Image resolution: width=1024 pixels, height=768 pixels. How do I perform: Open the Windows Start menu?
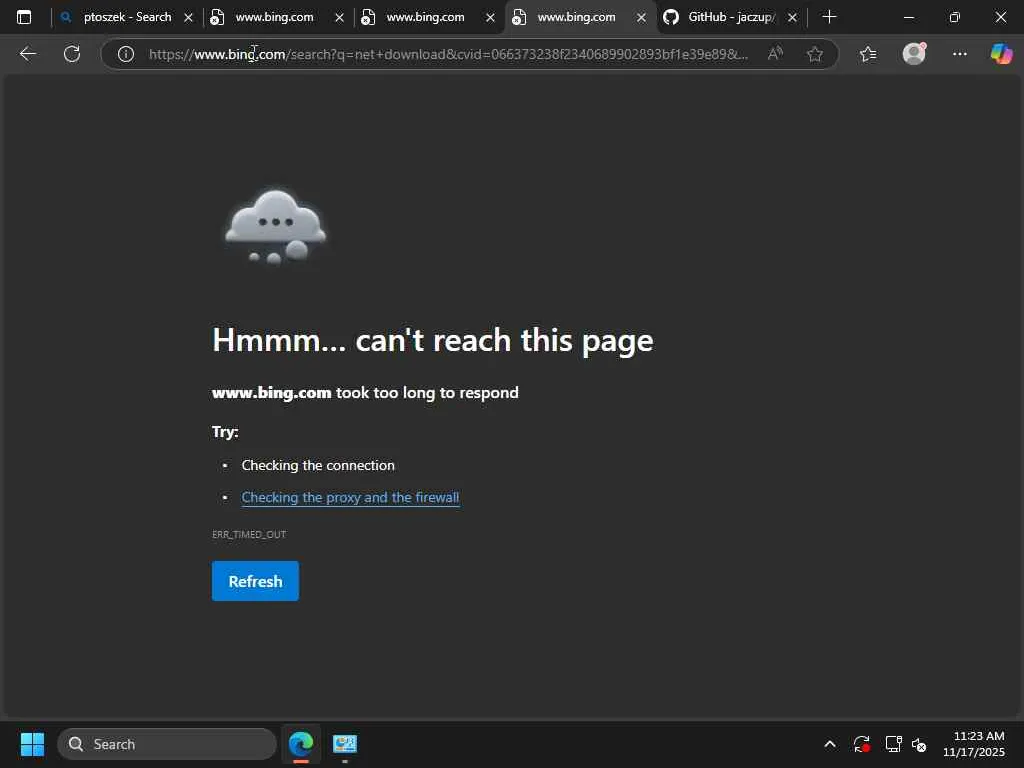click(x=32, y=744)
